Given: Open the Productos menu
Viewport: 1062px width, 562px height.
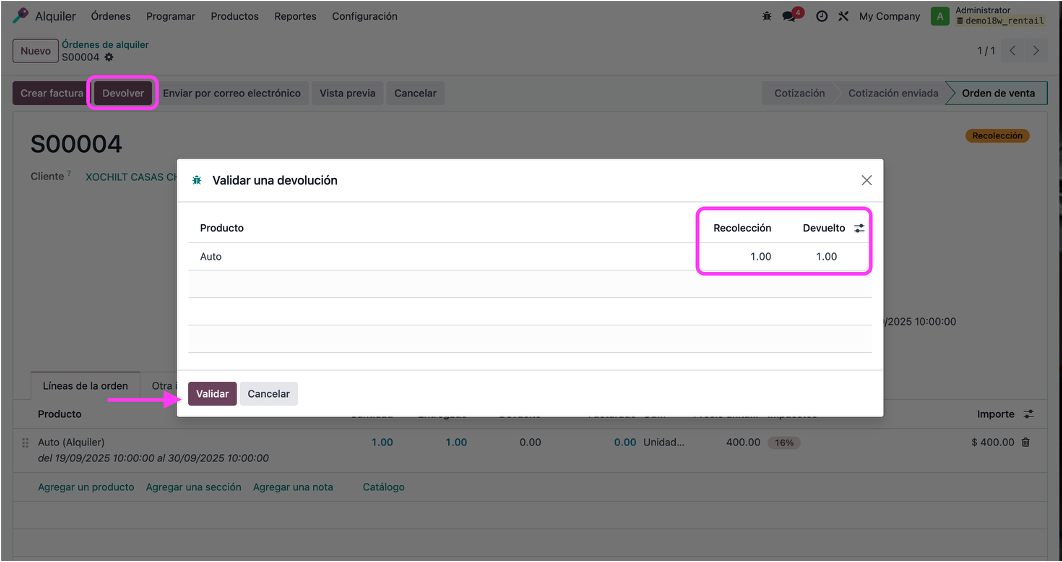Looking at the screenshot, I should coord(234,16).
